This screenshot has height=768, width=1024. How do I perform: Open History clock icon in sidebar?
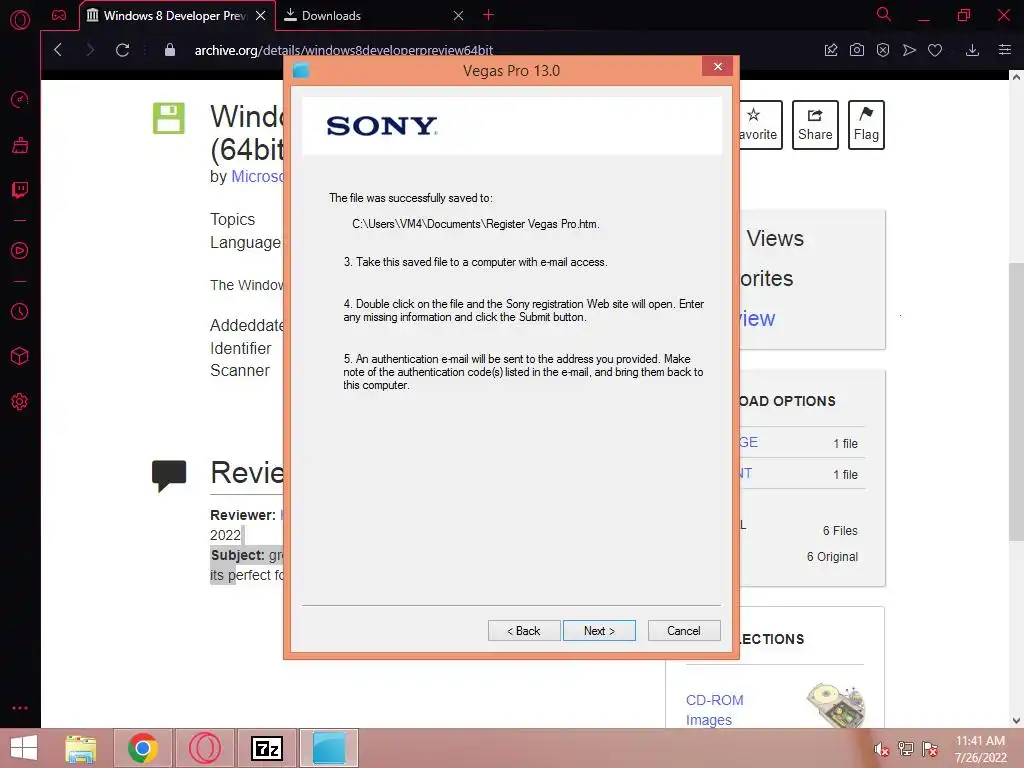20,312
